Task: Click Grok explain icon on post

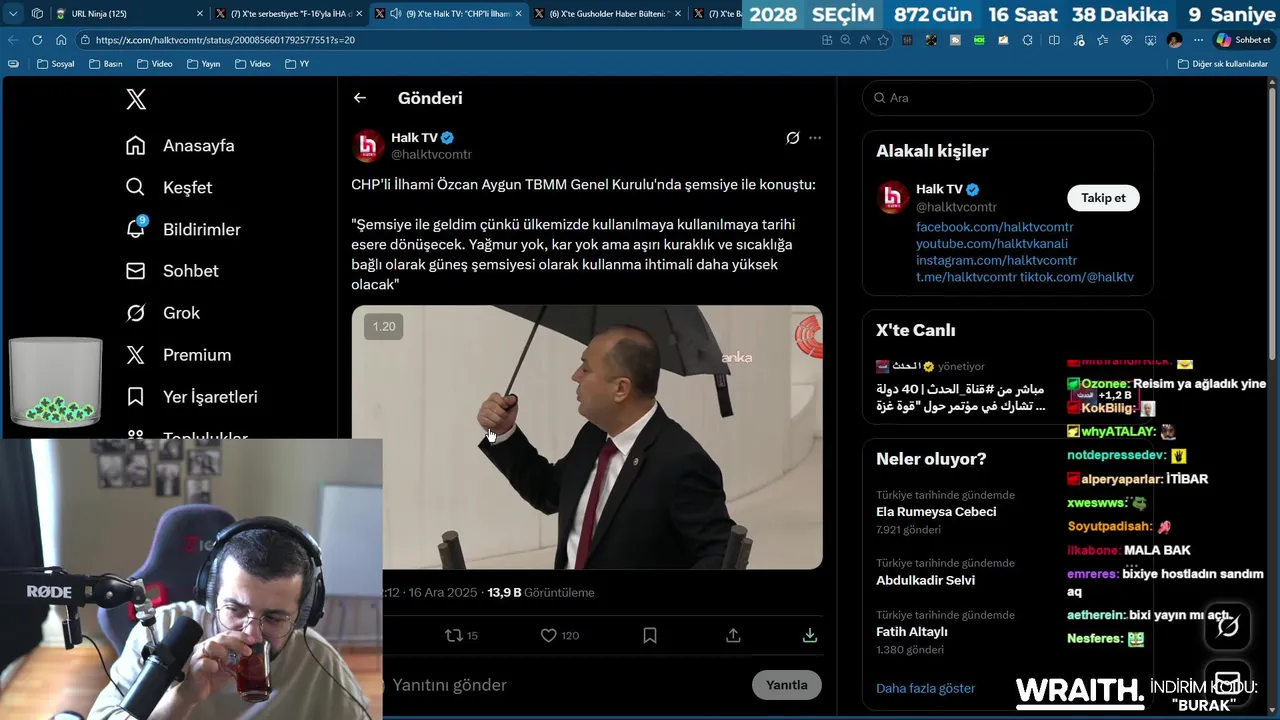Action: point(793,138)
